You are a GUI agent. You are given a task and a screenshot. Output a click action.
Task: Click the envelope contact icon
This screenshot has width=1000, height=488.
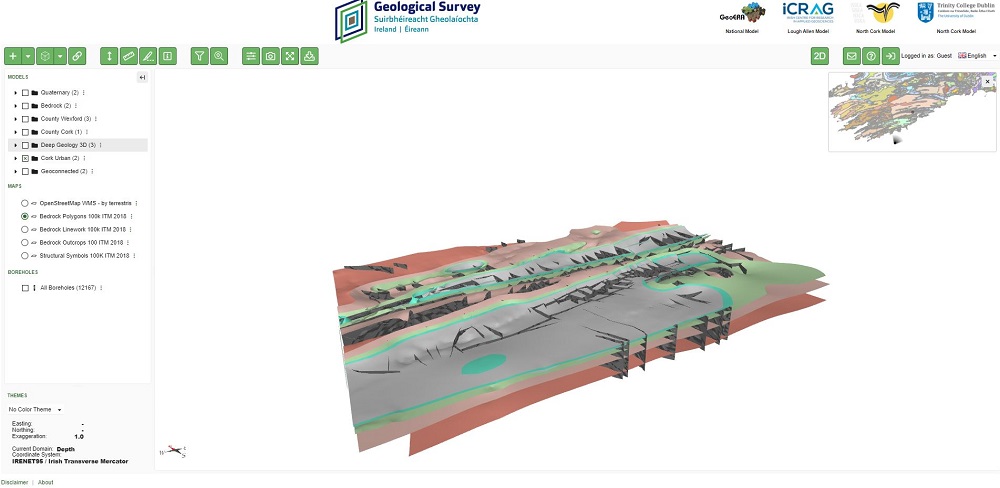coord(852,56)
